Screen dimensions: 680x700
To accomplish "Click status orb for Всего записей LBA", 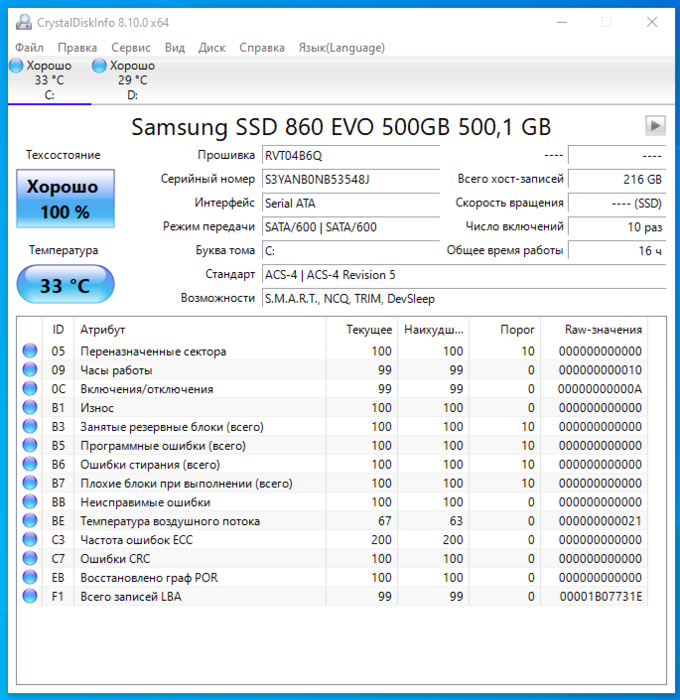I will coord(30,596).
